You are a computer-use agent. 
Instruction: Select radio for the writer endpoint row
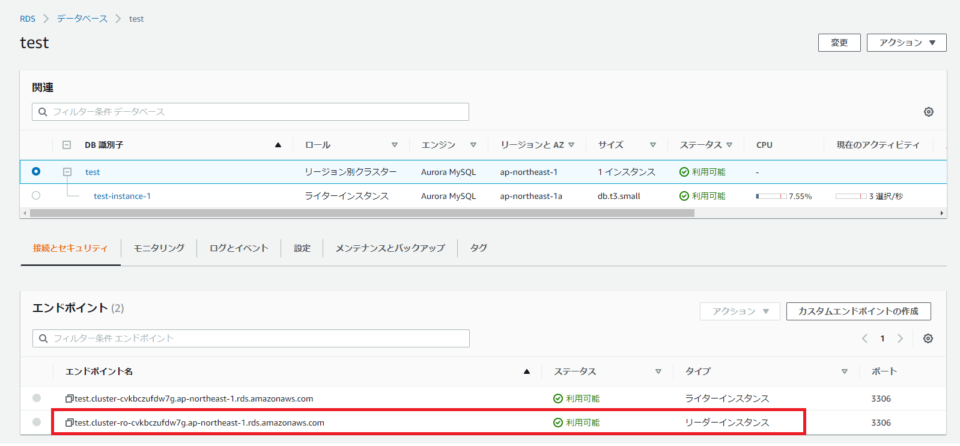click(x=37, y=398)
